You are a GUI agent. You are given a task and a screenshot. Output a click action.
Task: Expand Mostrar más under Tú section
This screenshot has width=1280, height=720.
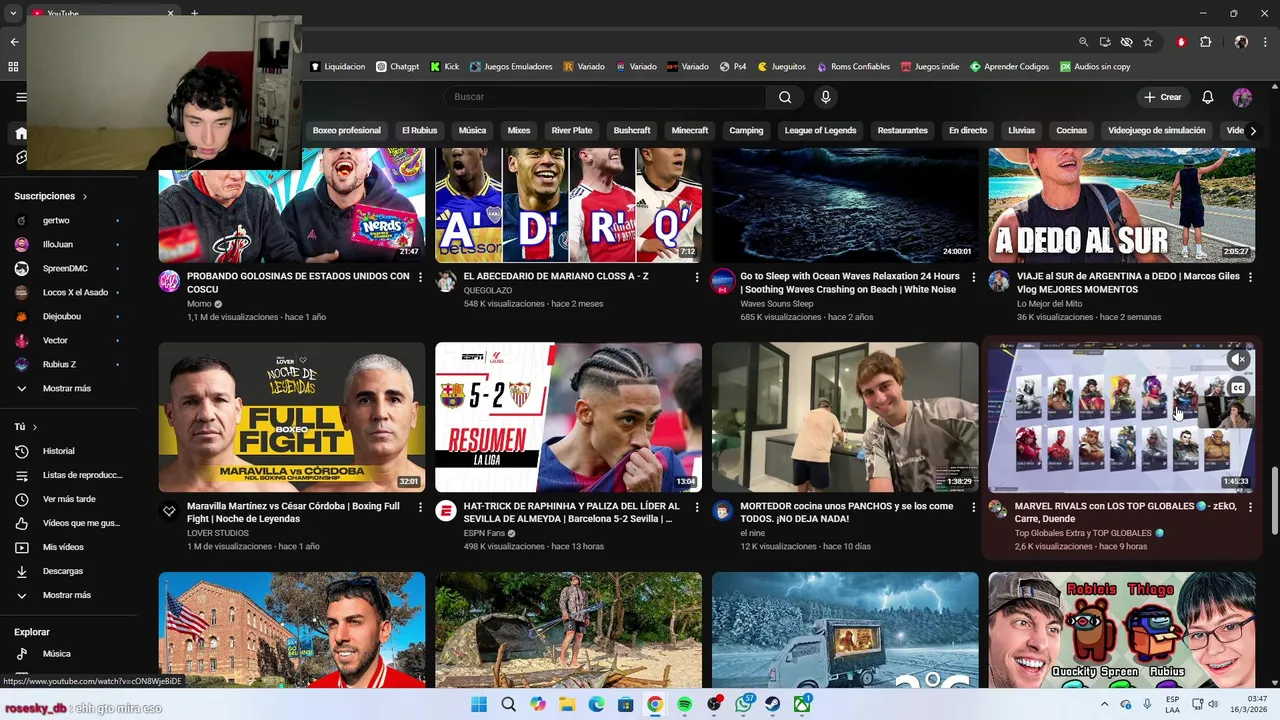(x=68, y=595)
